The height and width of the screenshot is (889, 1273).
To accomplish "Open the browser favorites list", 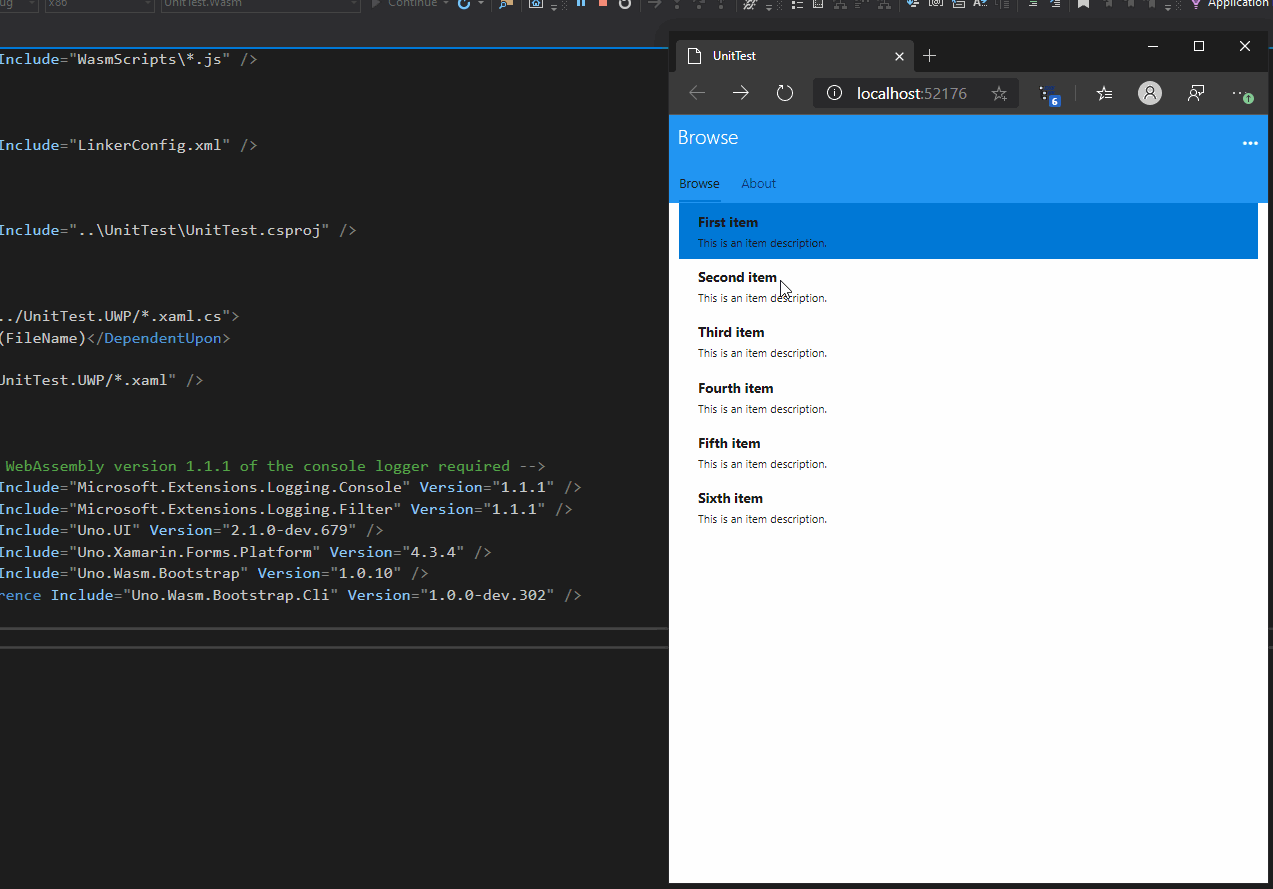I will (x=1104, y=93).
